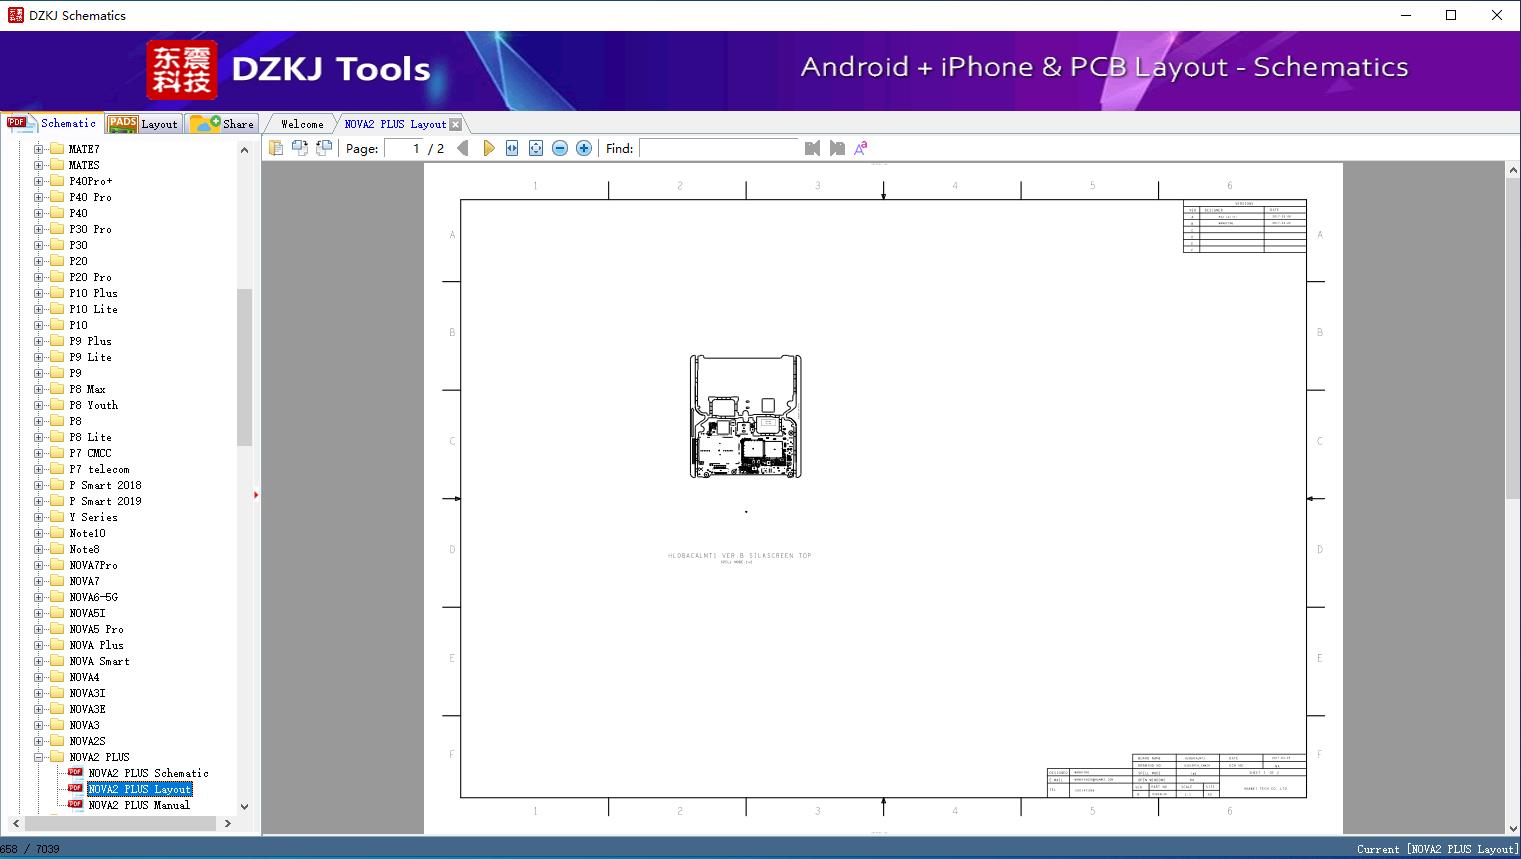1521x859 pixels.
Task: Expand the Y Series folder
Action: coord(38,517)
